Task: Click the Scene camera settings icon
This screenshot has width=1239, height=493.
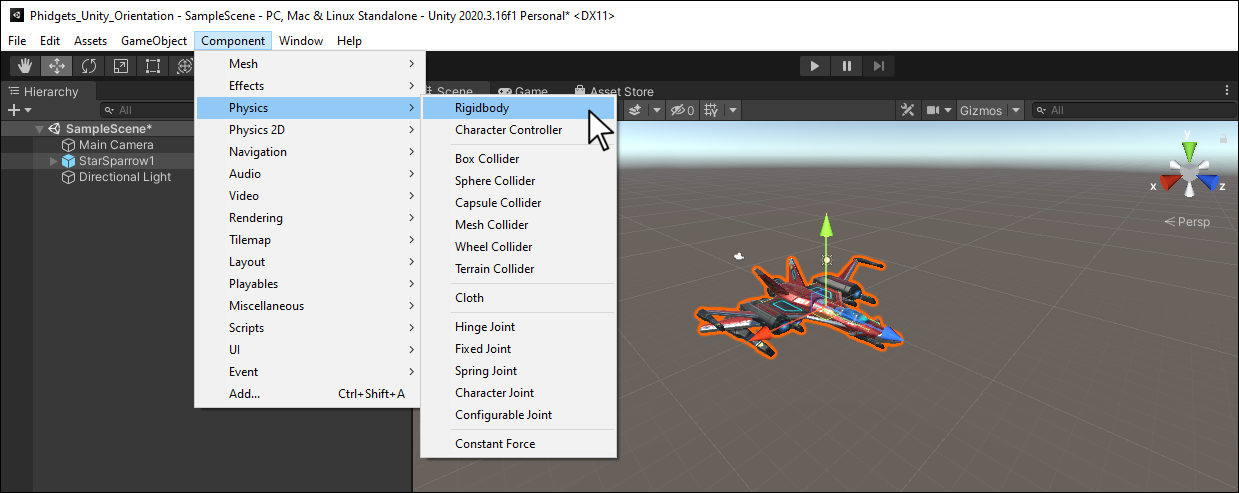Action: pos(933,110)
